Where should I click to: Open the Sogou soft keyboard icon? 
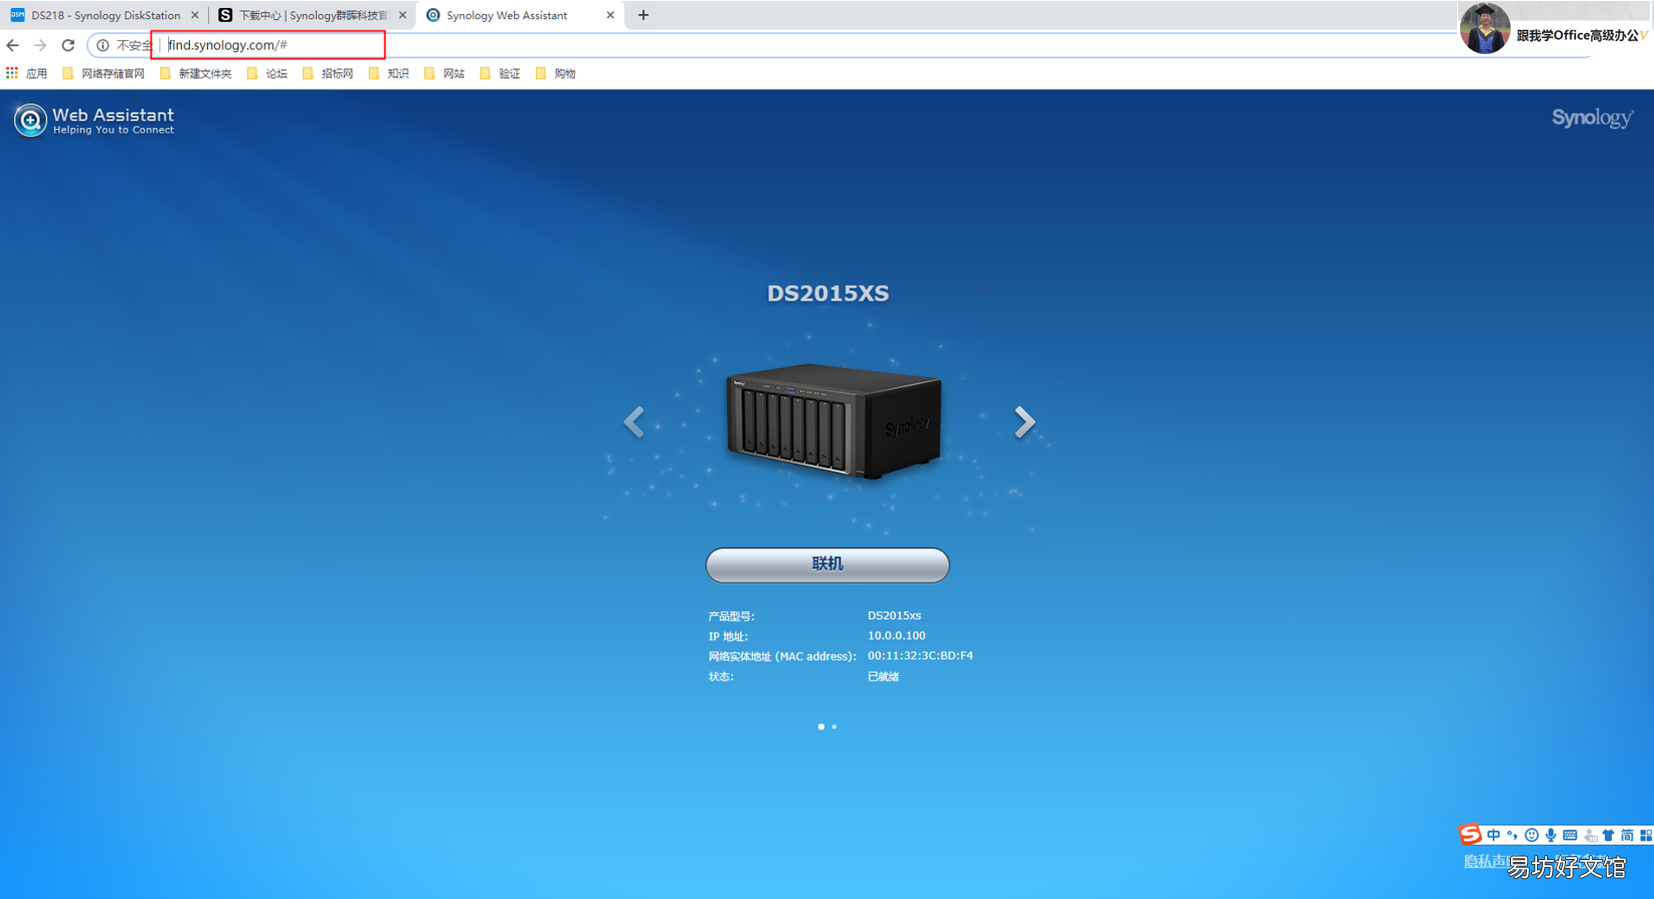coord(1570,835)
